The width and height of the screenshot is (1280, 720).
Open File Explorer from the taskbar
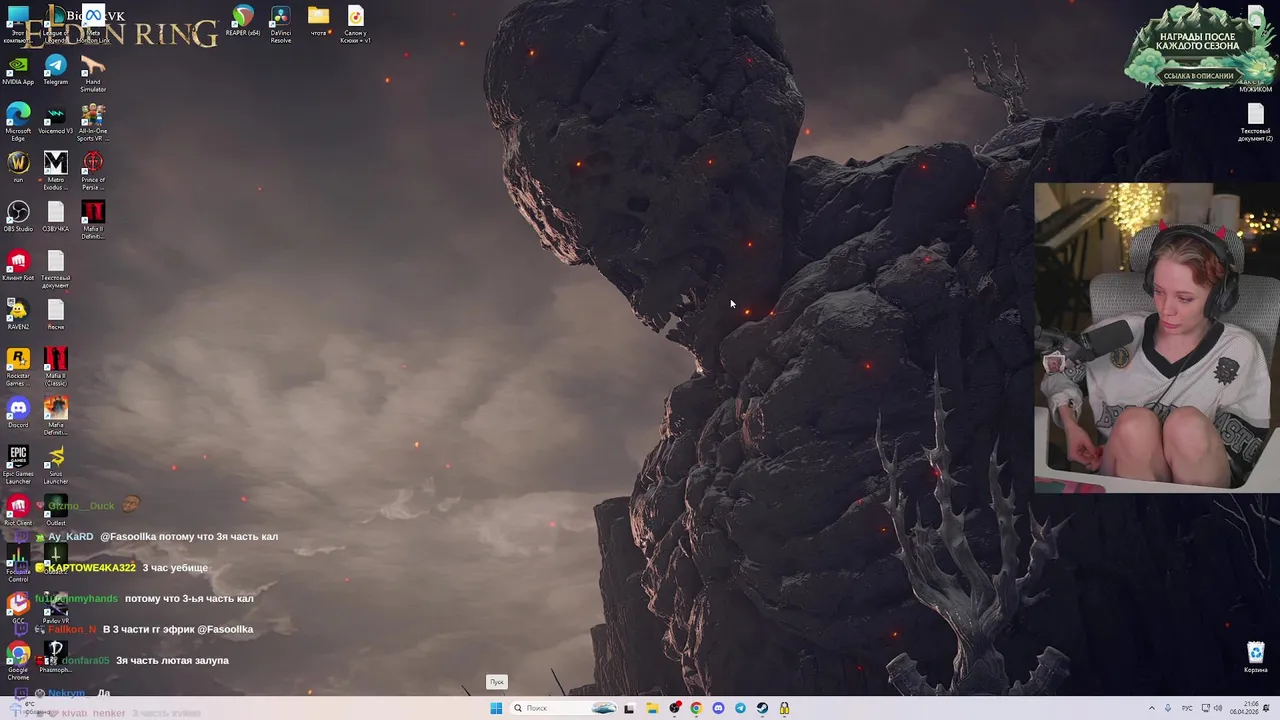pyautogui.click(x=652, y=708)
